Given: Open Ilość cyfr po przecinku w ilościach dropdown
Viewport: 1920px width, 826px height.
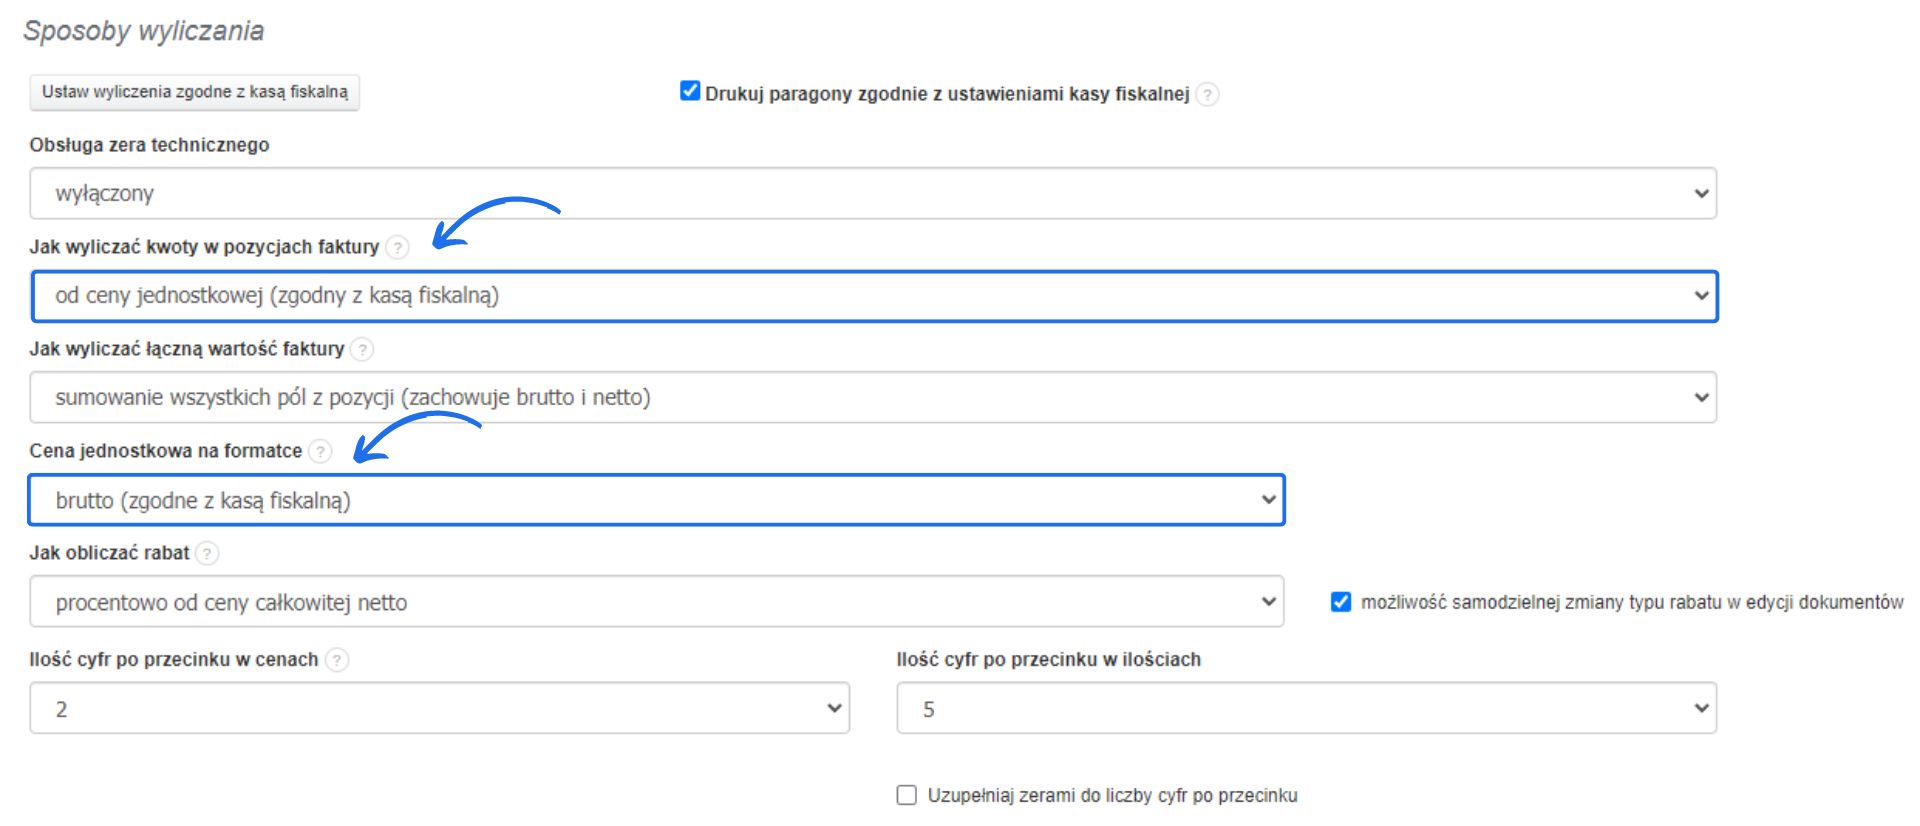Looking at the screenshot, I should click(1306, 709).
